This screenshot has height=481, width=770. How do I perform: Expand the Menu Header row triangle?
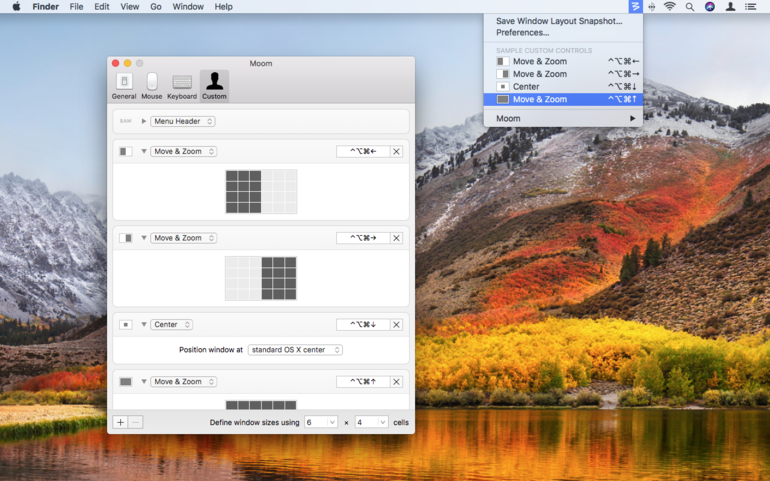[x=143, y=121]
